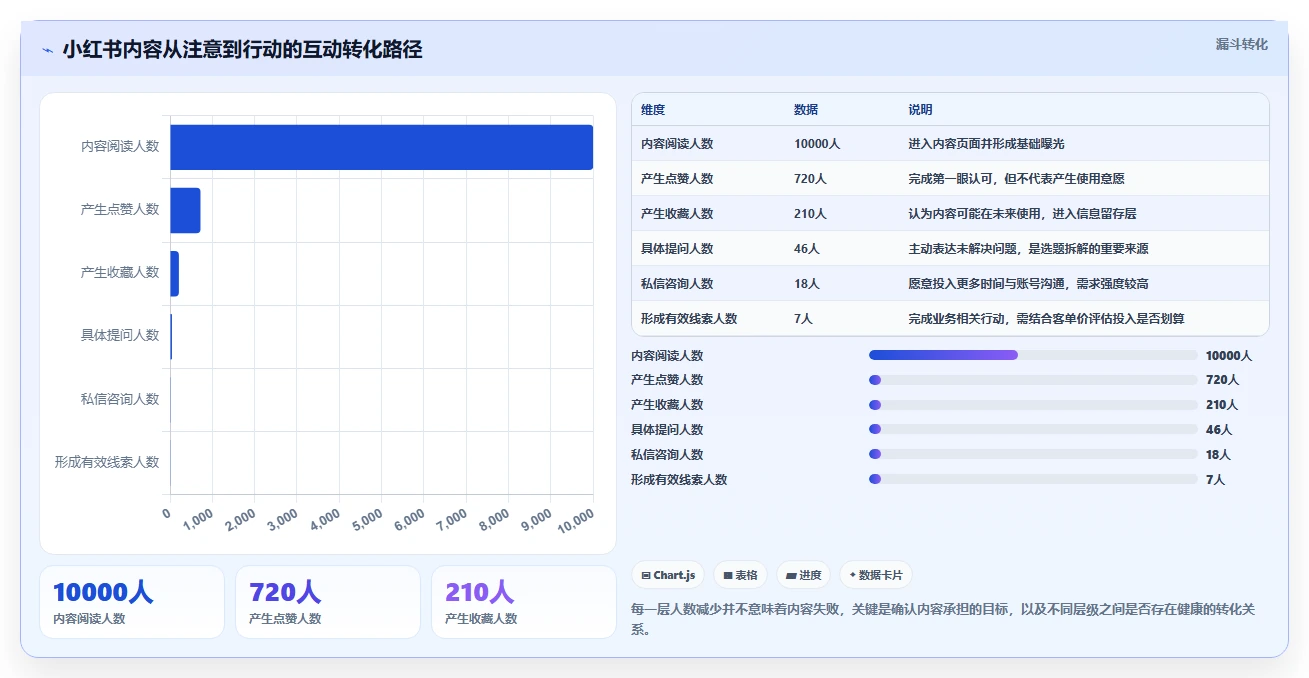Click the 产生点赞人数 progress bar

coord(1033,380)
